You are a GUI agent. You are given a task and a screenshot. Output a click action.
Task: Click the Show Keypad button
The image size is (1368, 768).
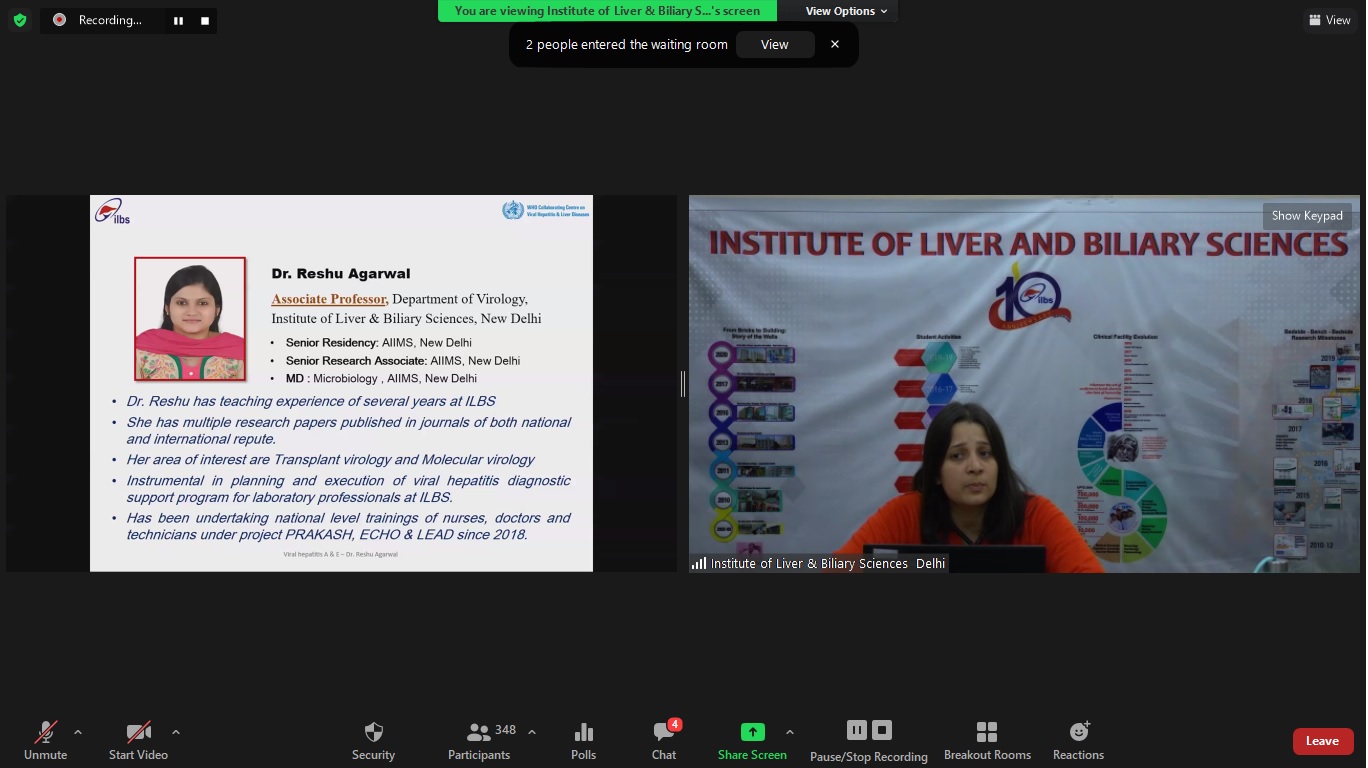click(1306, 216)
